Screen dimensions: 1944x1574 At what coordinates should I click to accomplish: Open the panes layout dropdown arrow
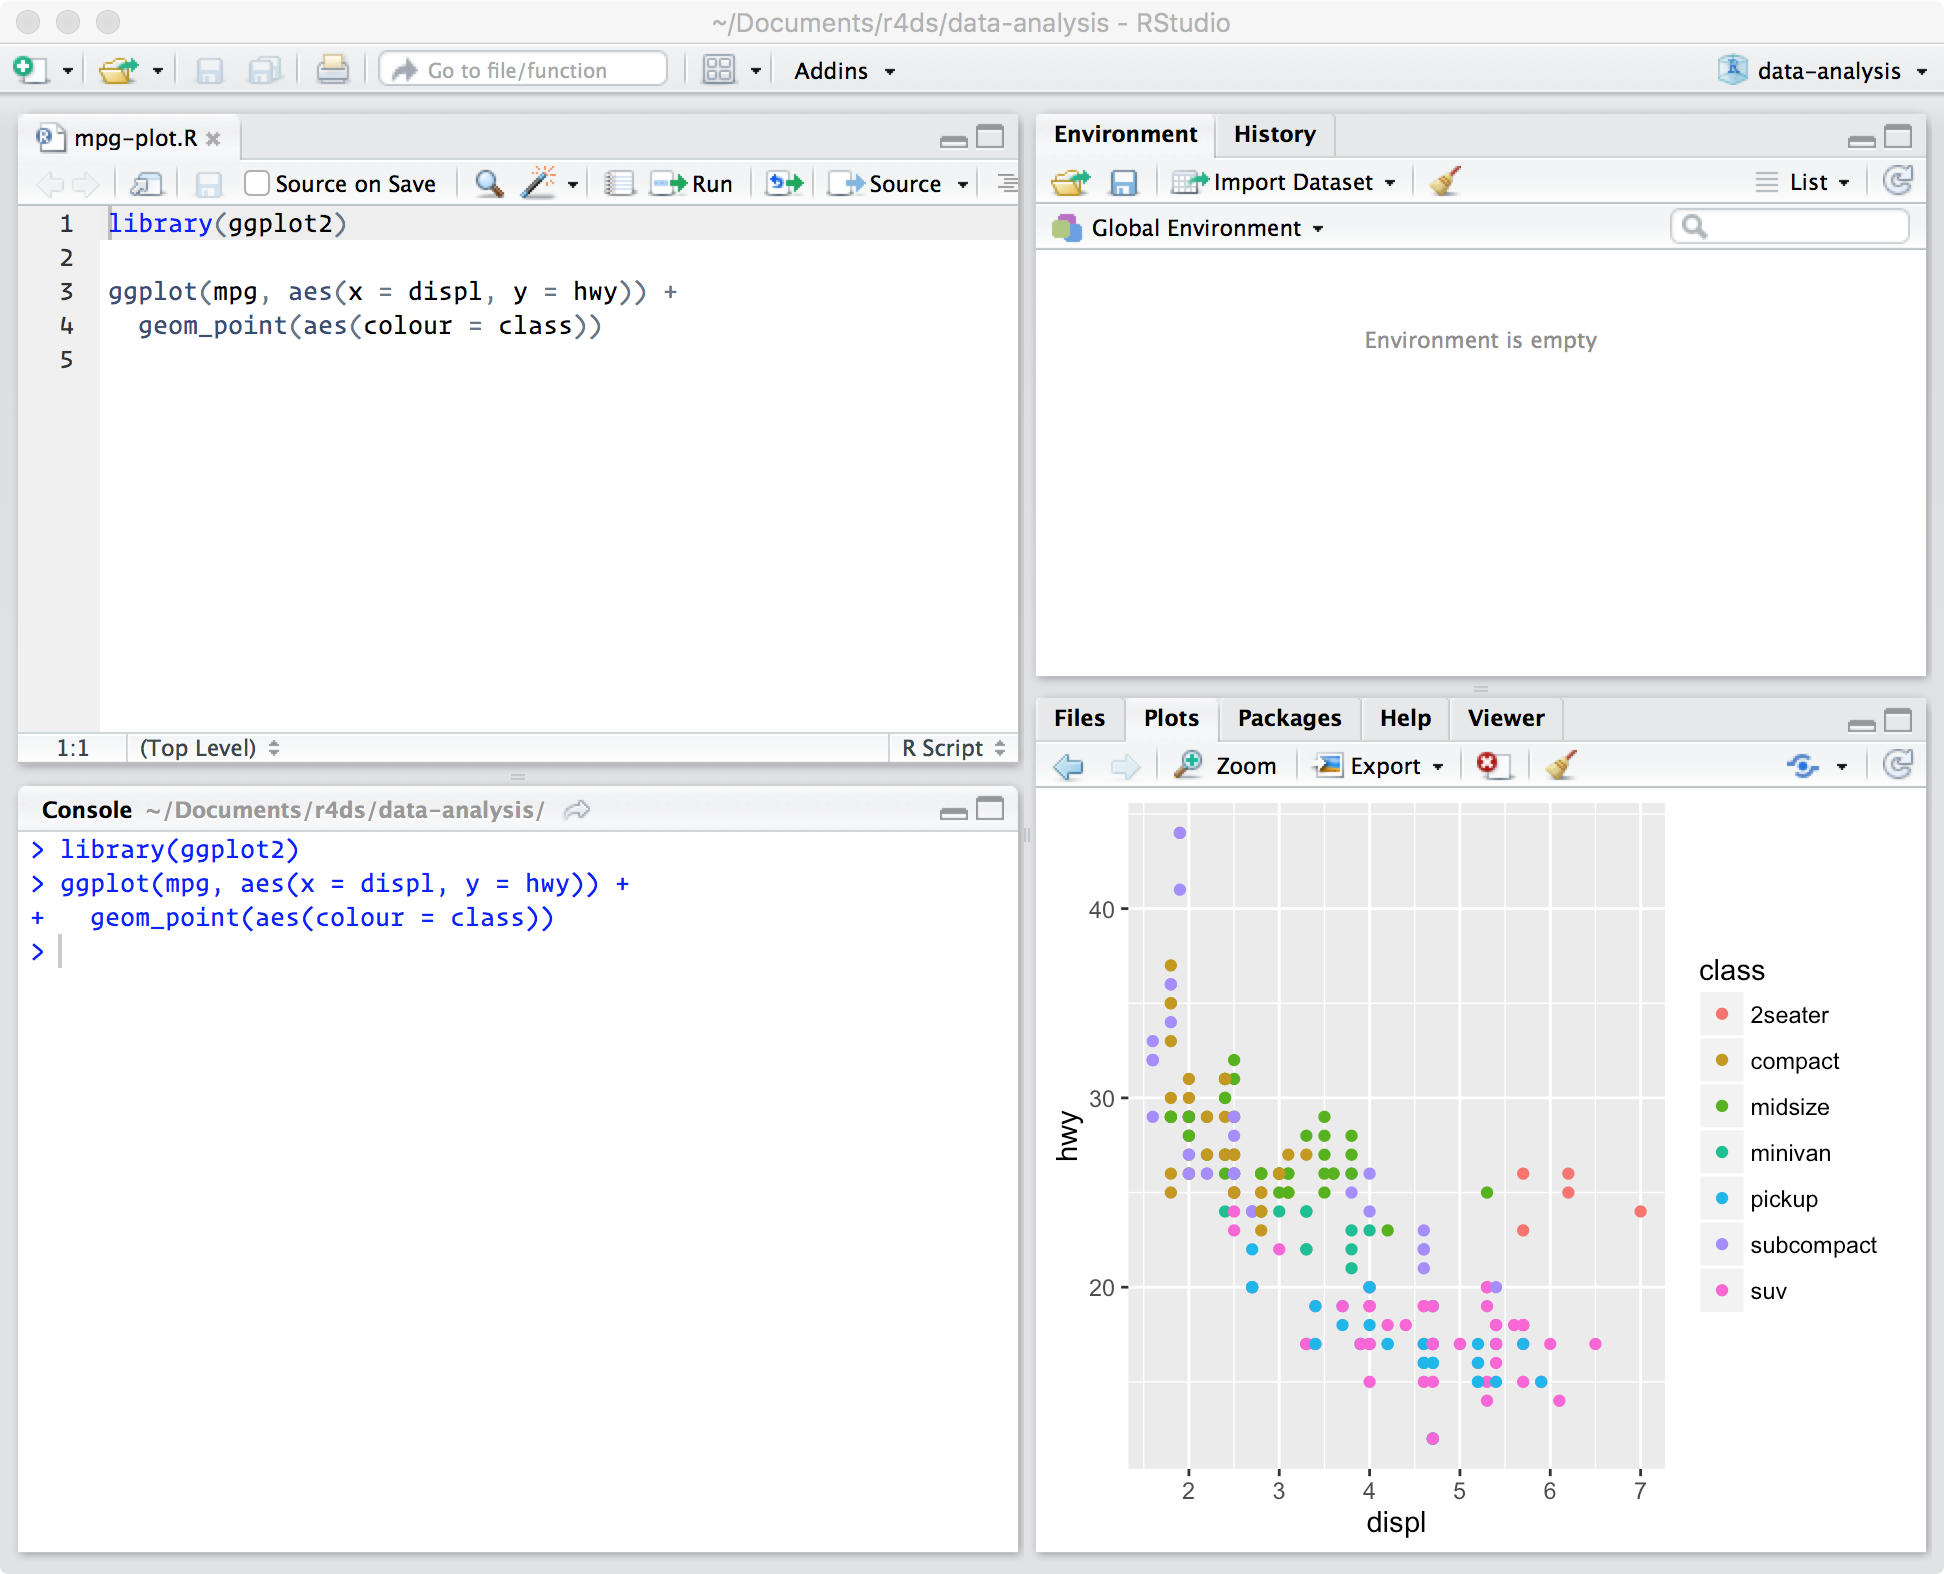(x=756, y=71)
